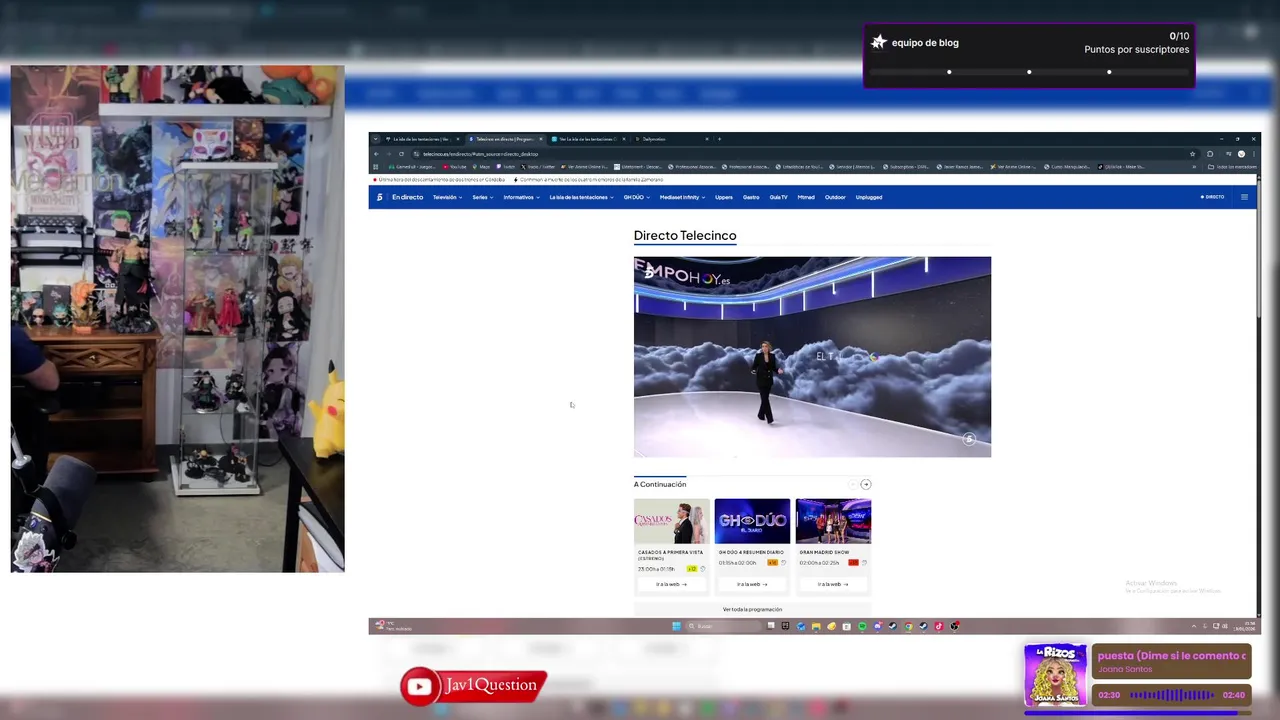The width and height of the screenshot is (1280, 720).
Task: Expand La isla de las tentaciones dropdown
Action: 582,197
